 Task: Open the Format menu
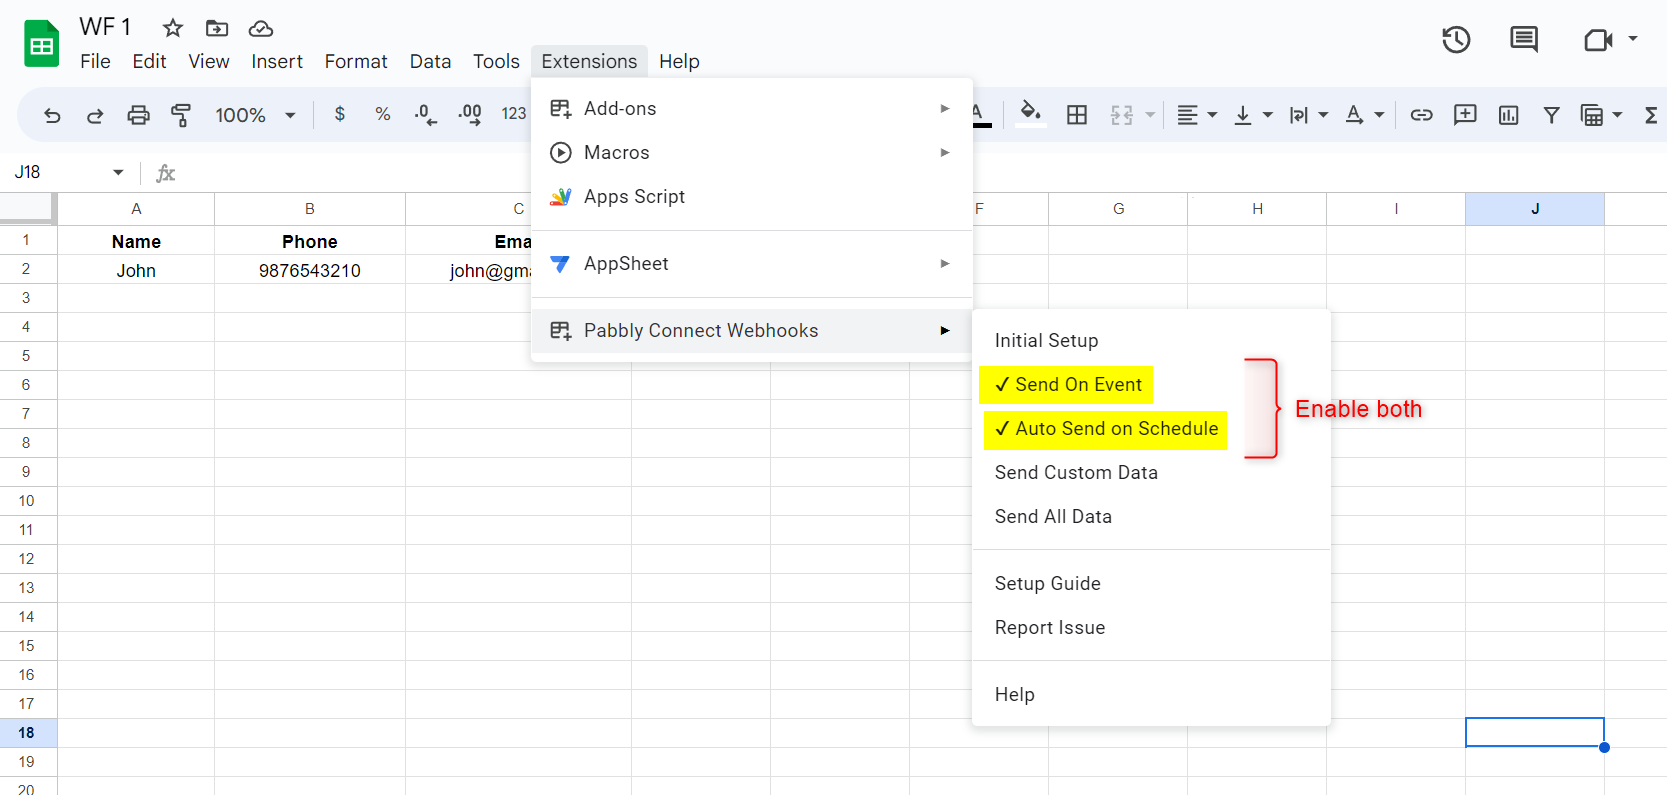356,61
